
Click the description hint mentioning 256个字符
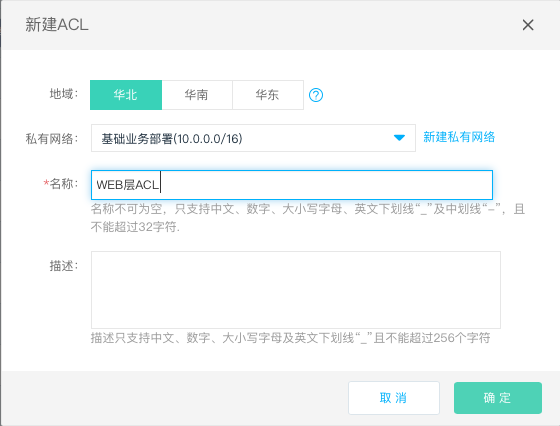(290, 337)
